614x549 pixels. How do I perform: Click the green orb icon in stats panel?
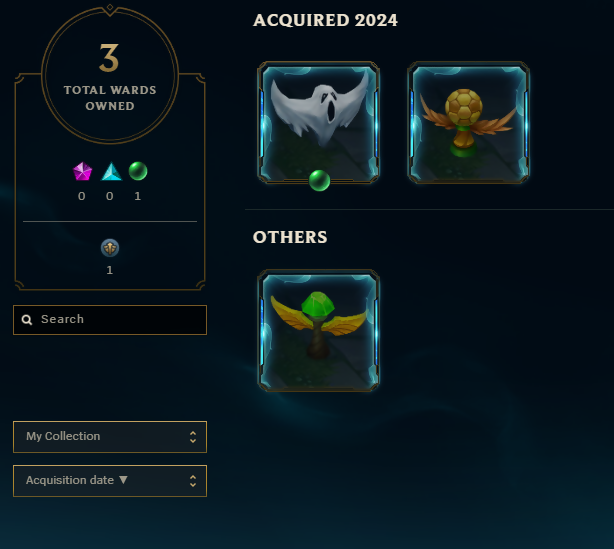coord(138,171)
